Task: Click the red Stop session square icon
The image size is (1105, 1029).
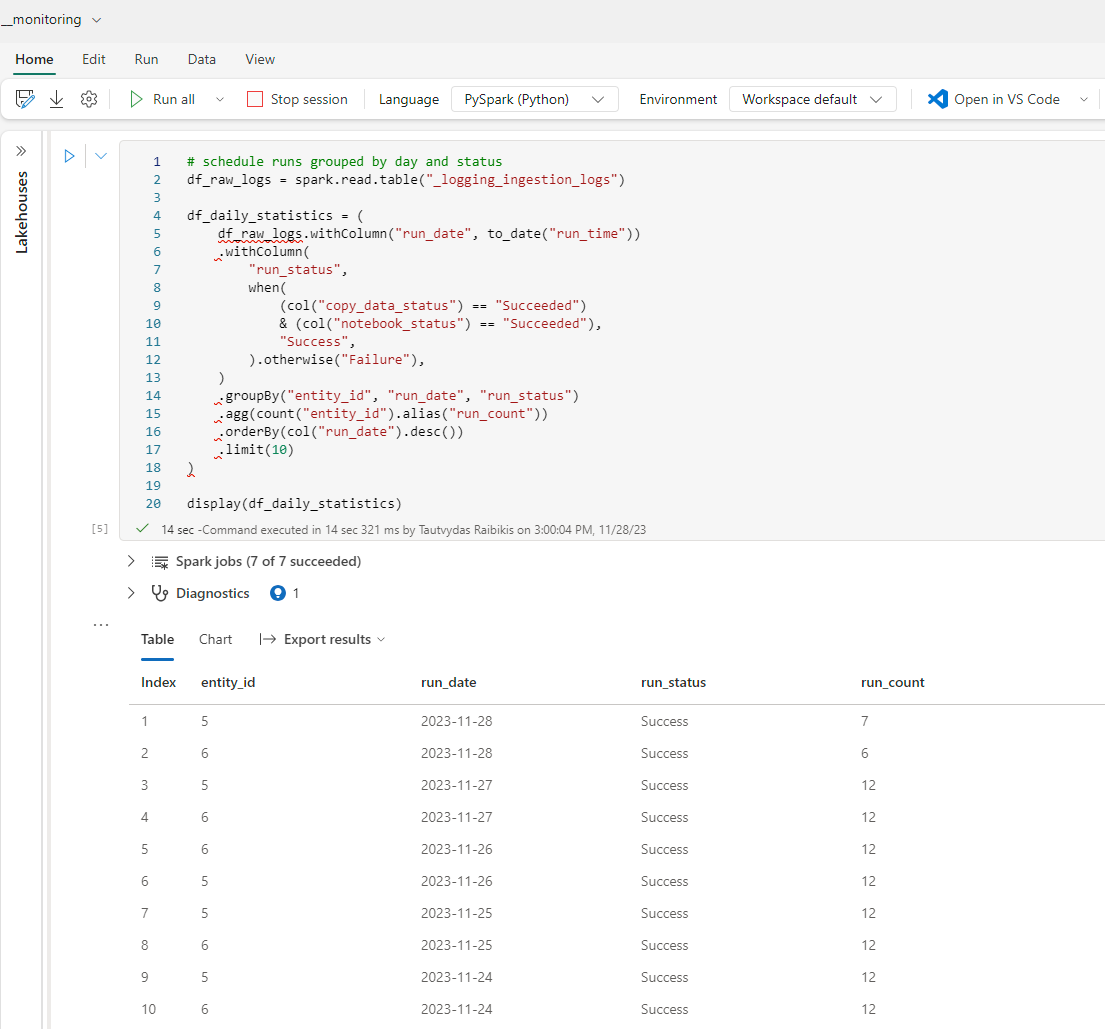Action: pos(255,99)
